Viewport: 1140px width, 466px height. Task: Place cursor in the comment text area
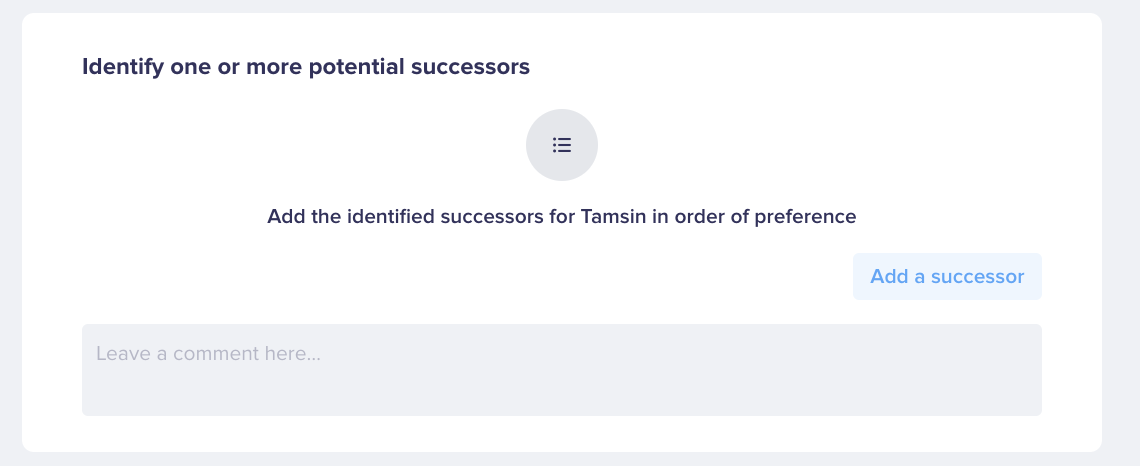pyautogui.click(x=562, y=370)
